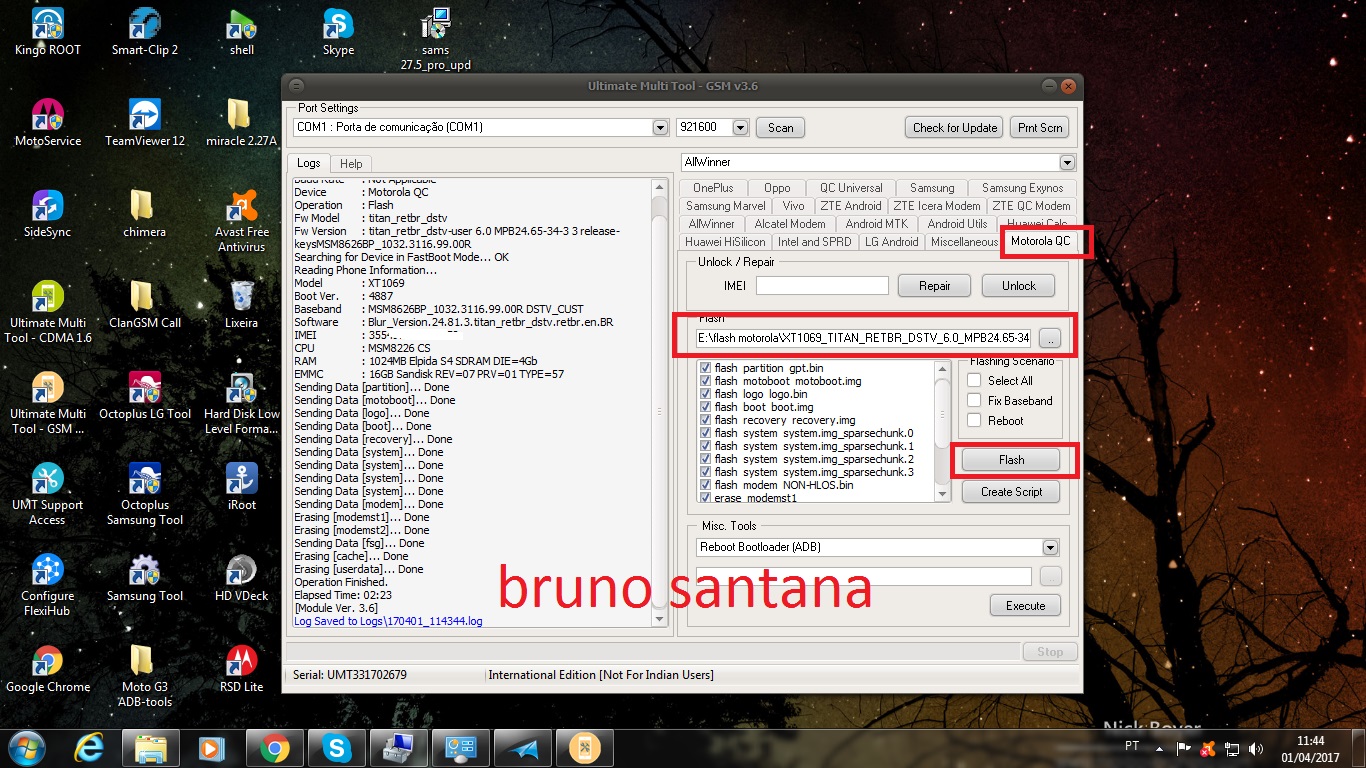The height and width of the screenshot is (768, 1366).
Task: Click the Unlock button
Action: 1019,286
